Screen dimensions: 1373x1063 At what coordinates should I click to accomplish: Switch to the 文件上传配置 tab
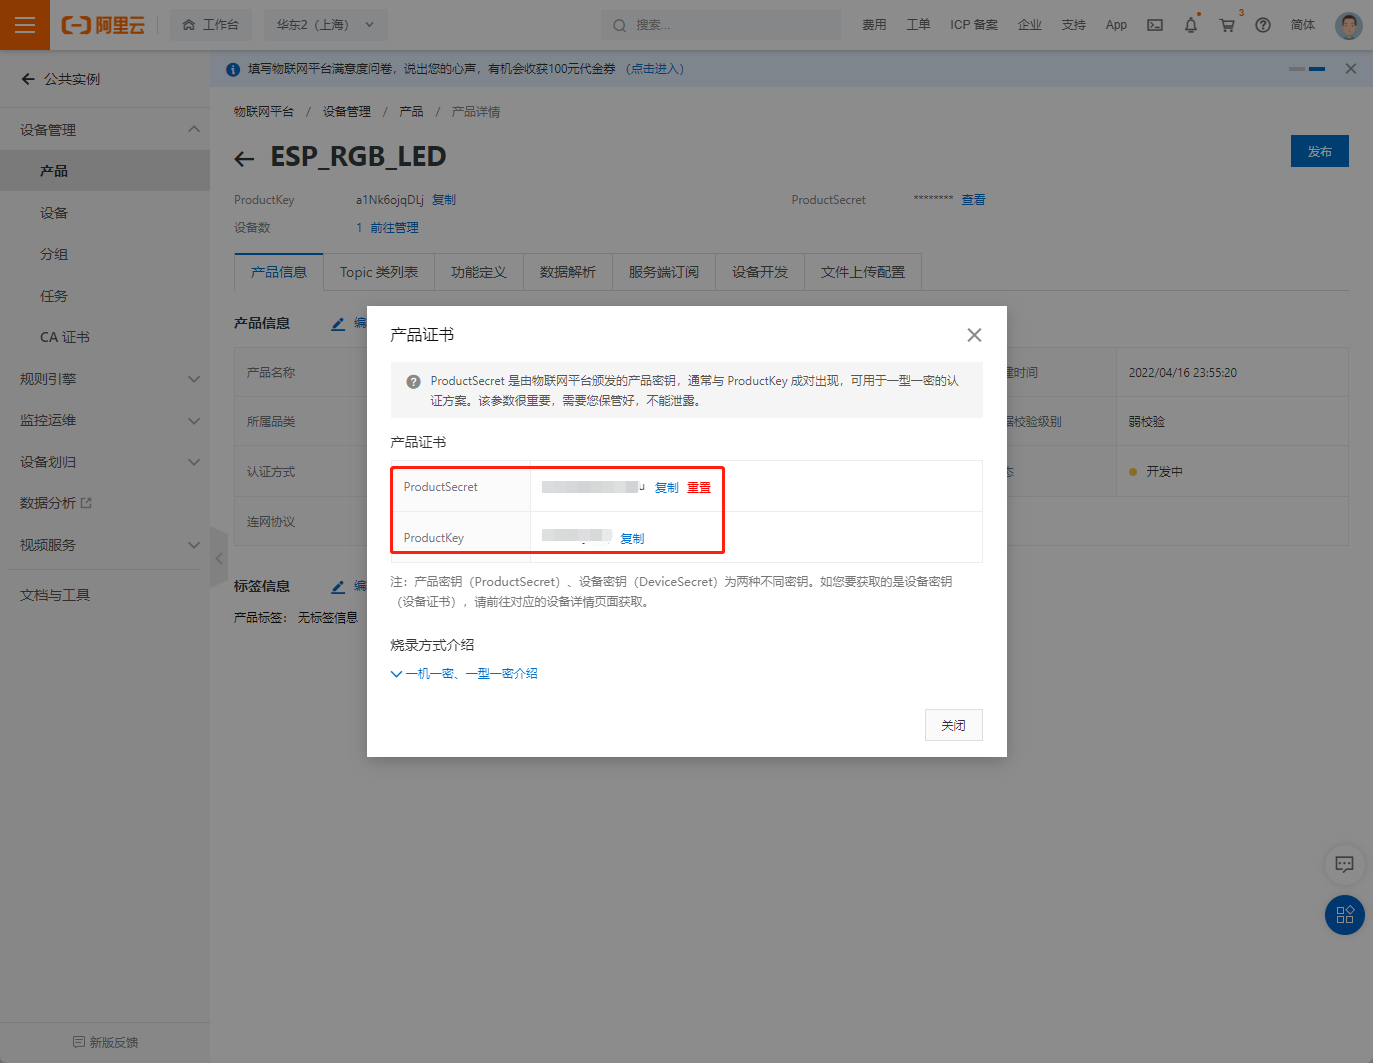pyautogui.click(x=863, y=272)
